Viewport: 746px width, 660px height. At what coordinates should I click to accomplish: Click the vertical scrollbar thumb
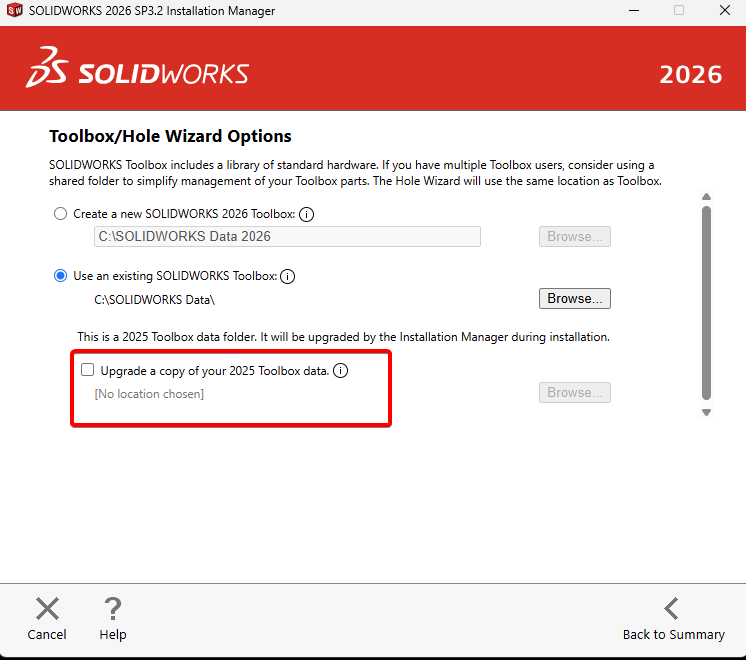click(707, 303)
